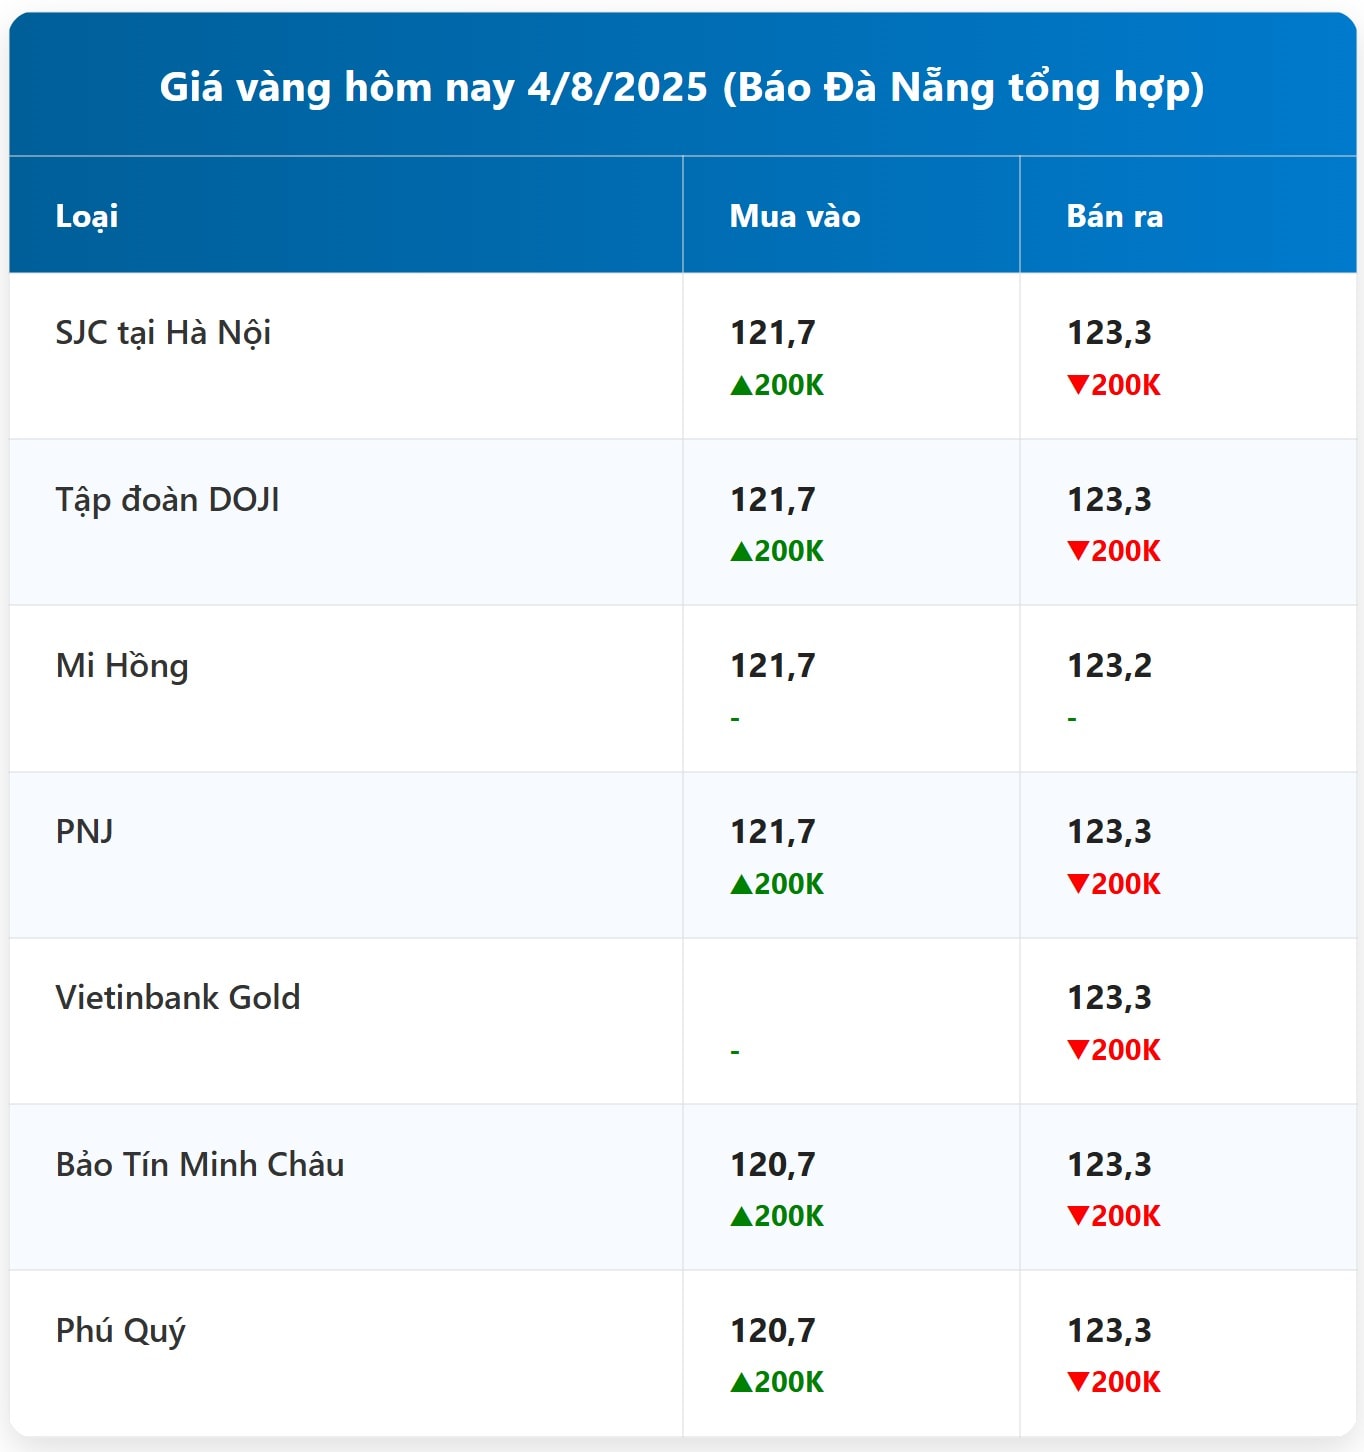1364x1452 pixels.
Task: Click red down 200K under SJC sell price
Action: (x=1114, y=385)
